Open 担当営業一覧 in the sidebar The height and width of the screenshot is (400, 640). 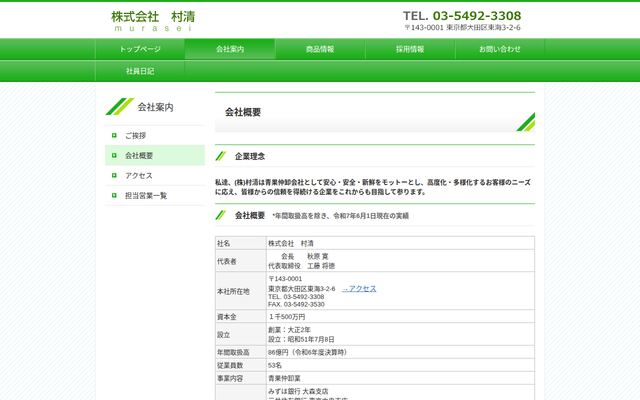[x=155, y=195]
